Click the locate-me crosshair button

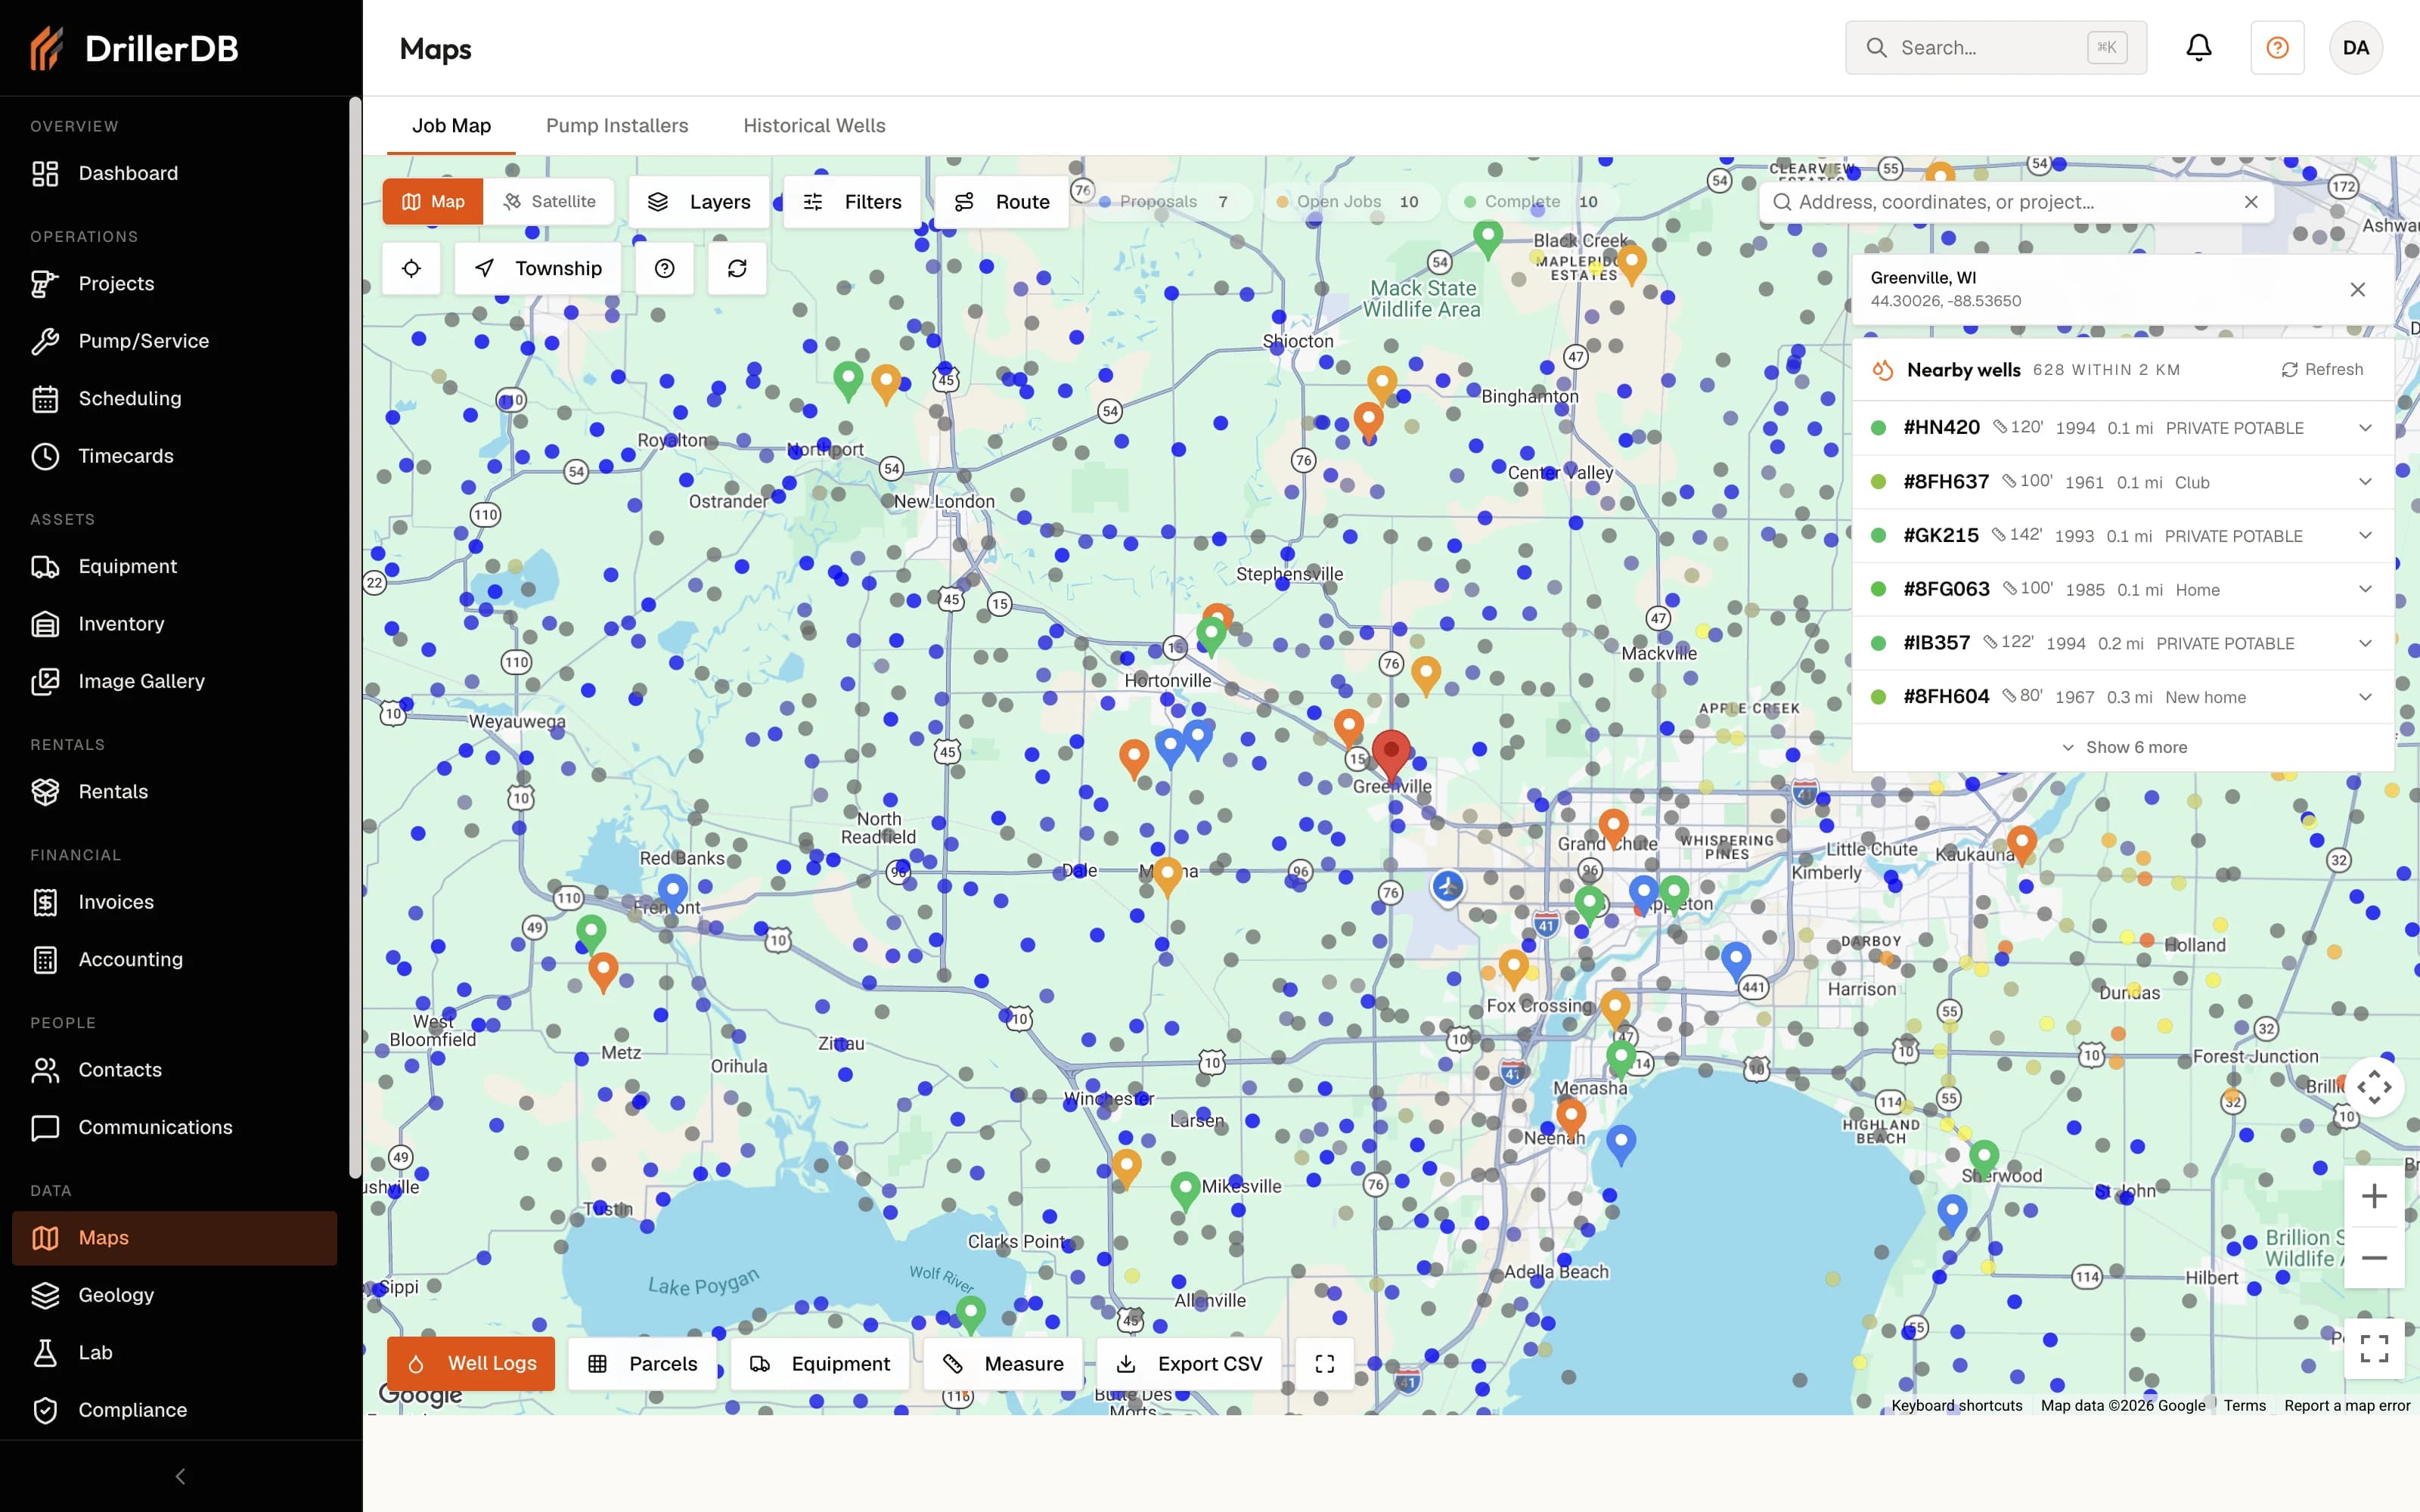click(411, 268)
